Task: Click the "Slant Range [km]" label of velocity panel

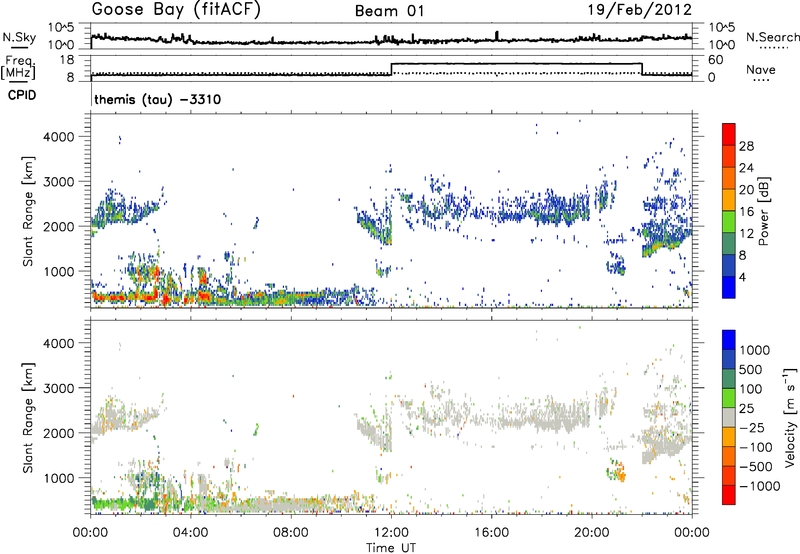Action: click(28, 418)
